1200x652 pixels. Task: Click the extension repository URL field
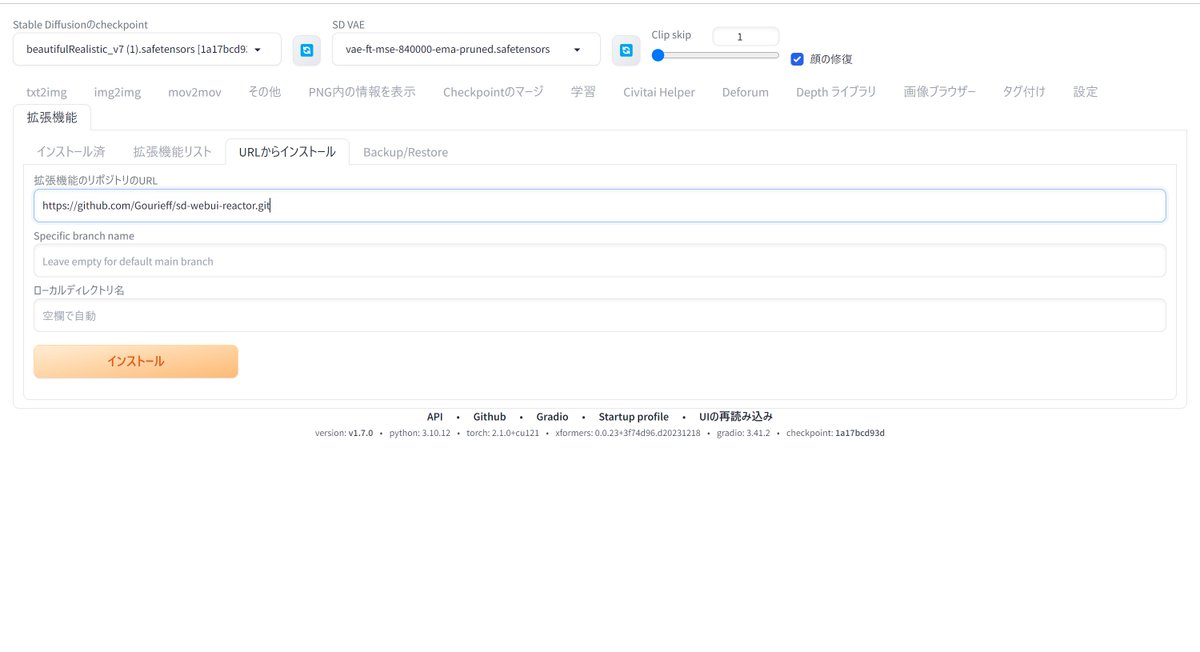point(600,206)
